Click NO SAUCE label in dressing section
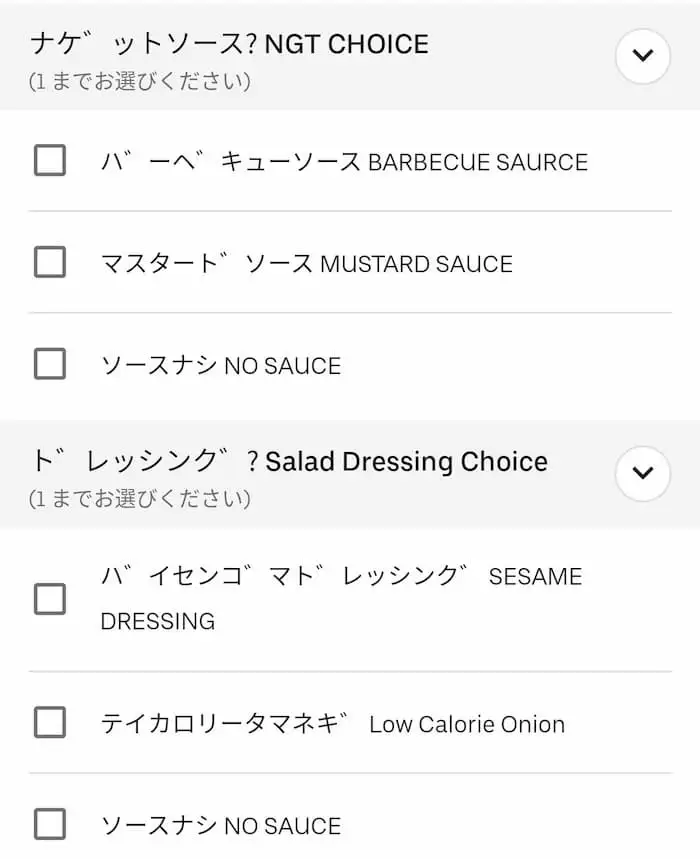700x859 pixels. pos(221,826)
